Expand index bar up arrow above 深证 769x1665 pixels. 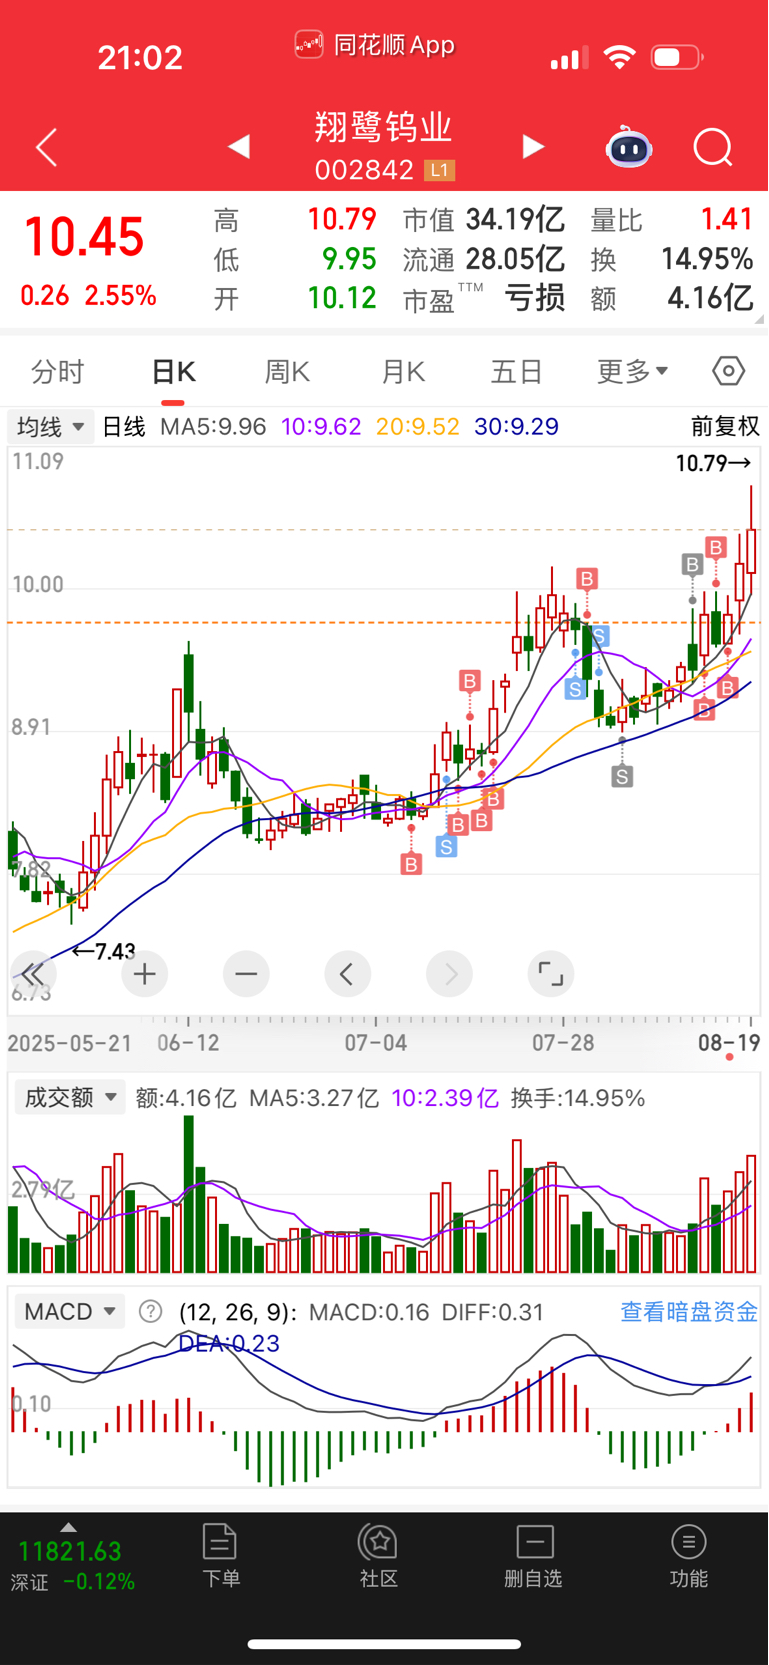68,1527
